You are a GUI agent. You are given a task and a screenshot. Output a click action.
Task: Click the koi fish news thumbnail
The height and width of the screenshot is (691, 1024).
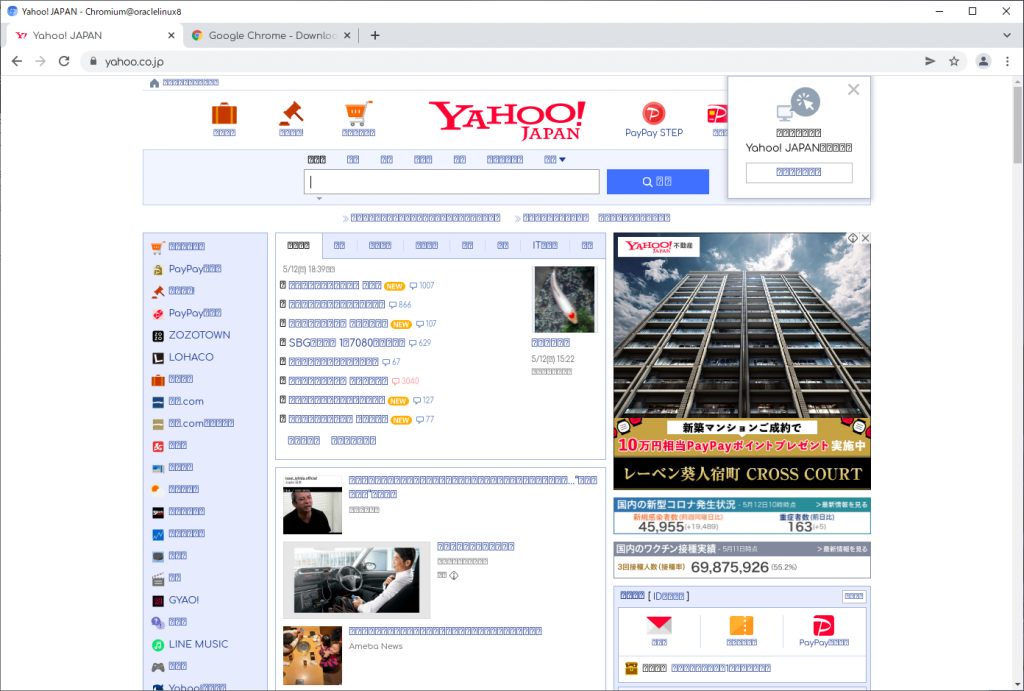coord(564,300)
